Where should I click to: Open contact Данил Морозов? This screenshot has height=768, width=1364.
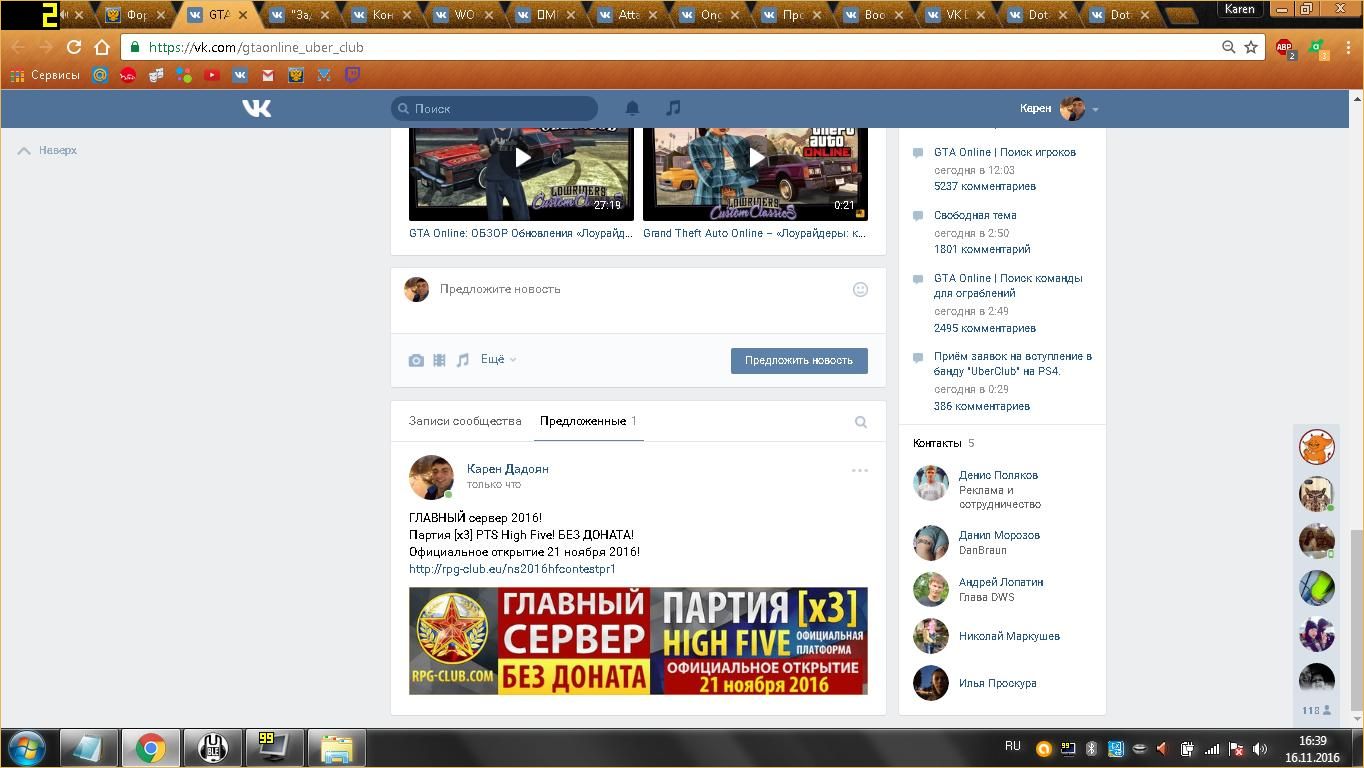pyautogui.click(x=999, y=535)
